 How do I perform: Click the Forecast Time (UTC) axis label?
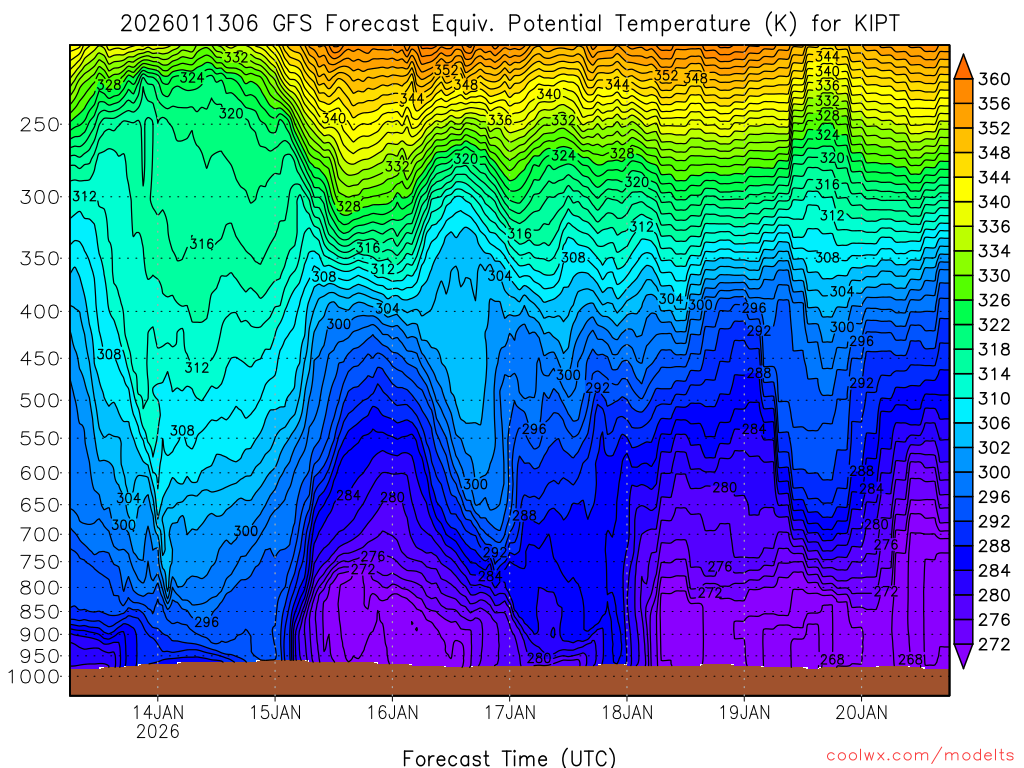pyautogui.click(x=509, y=758)
